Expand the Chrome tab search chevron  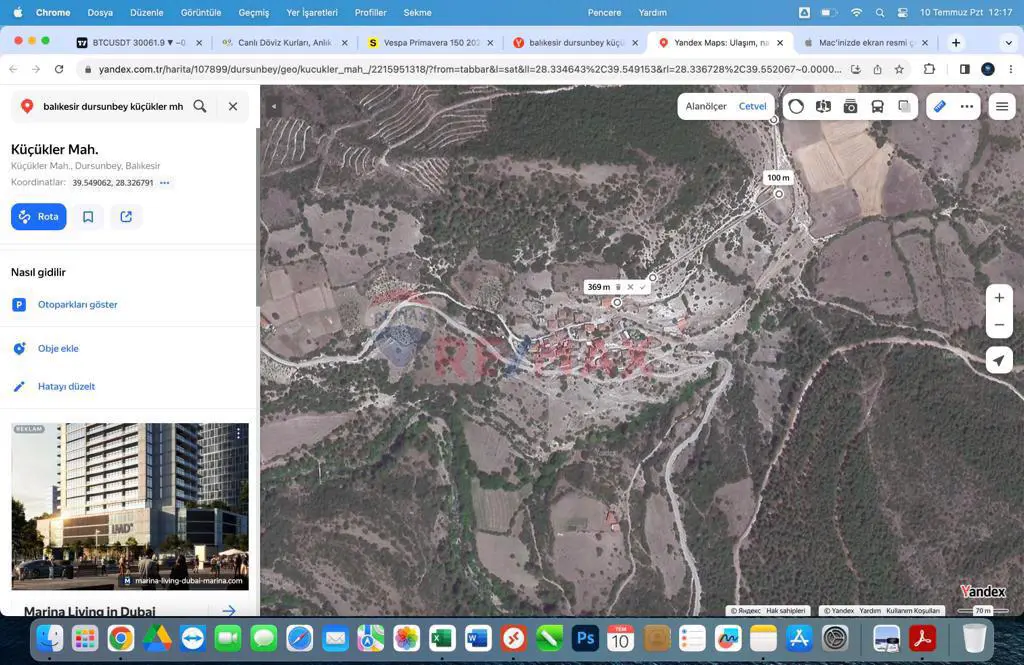[x=1008, y=42]
